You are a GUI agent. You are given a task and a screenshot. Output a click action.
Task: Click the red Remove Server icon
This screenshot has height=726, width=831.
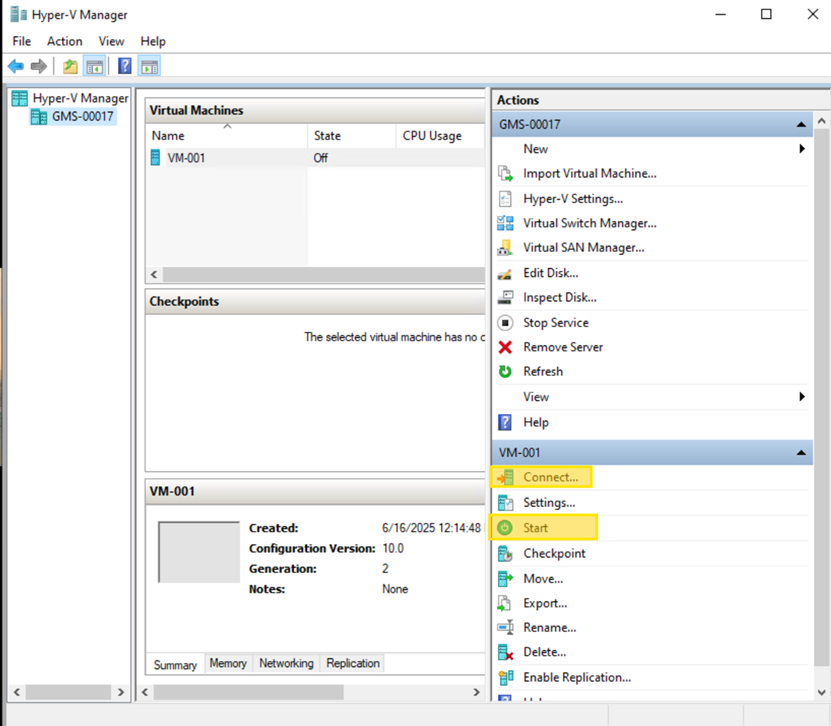(x=505, y=348)
